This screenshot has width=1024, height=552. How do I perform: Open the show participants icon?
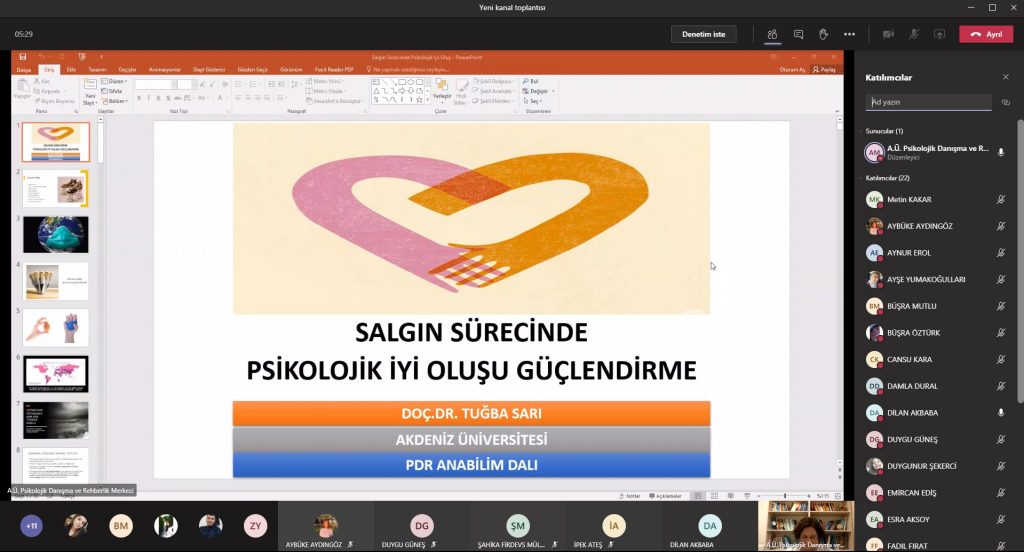point(772,35)
